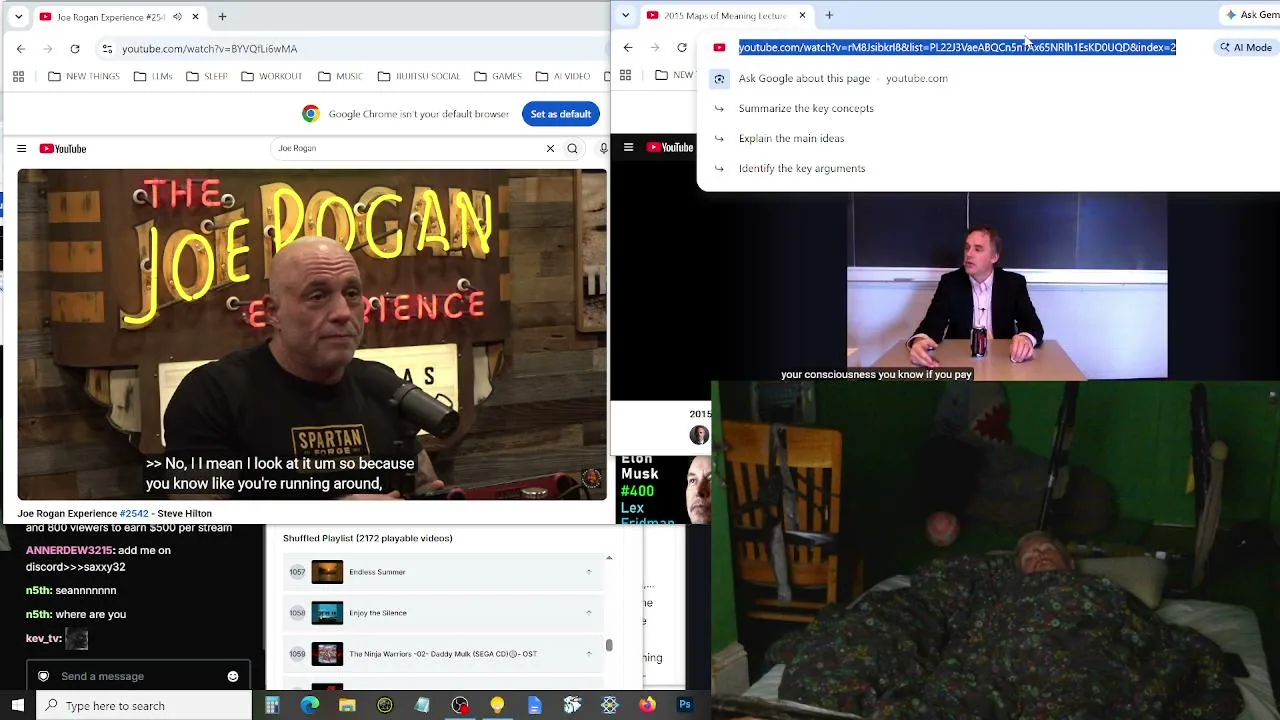Viewport: 1280px width, 720px height.
Task: Open the MUSIC bookmark folder
Action: point(340,76)
